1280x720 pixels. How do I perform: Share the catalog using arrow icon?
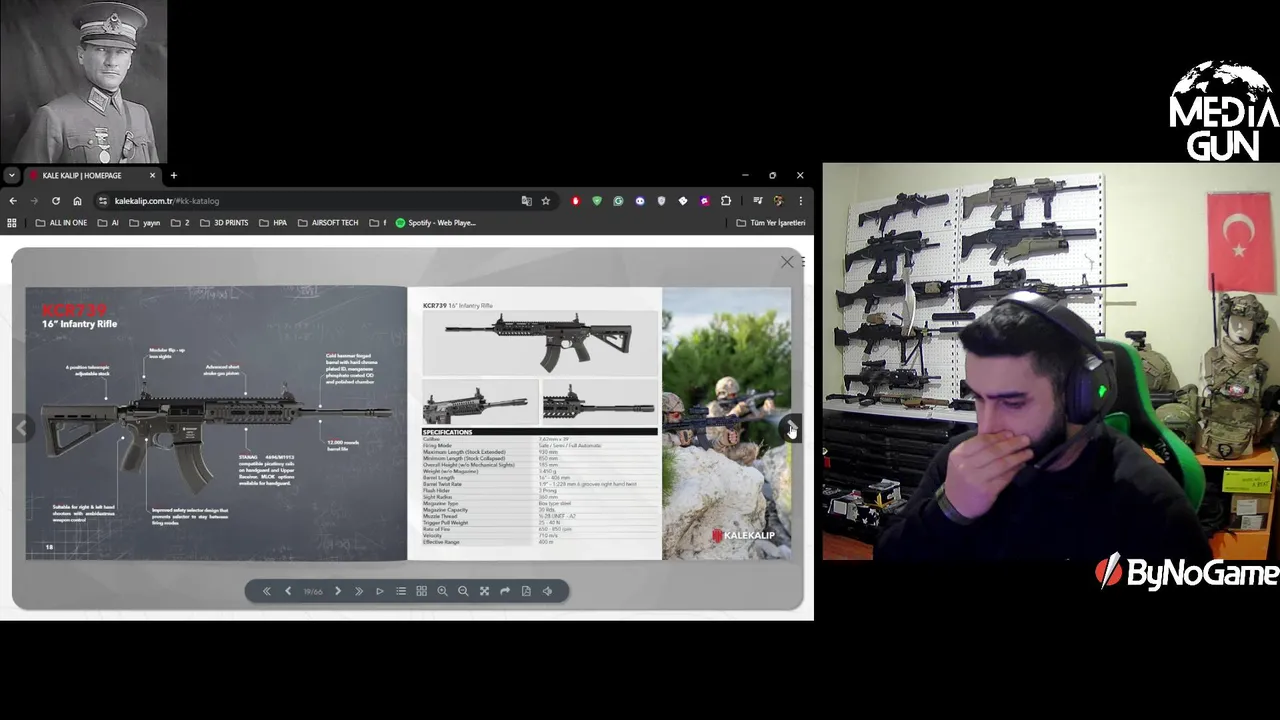[x=505, y=591]
